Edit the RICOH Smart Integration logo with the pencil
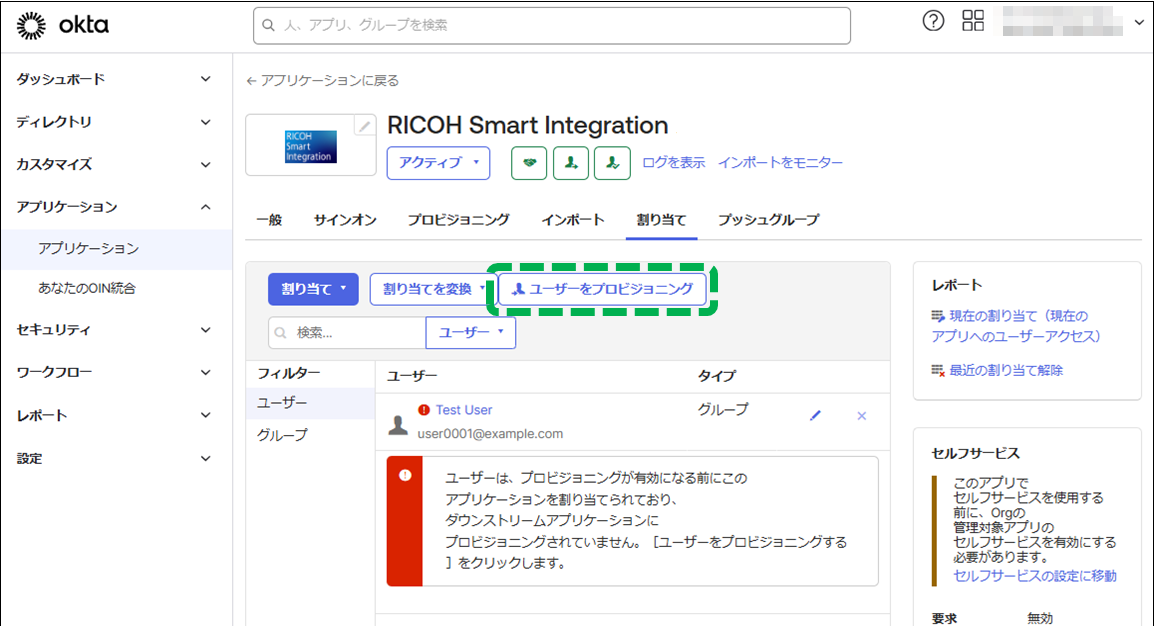The image size is (1154, 626). (x=364, y=126)
